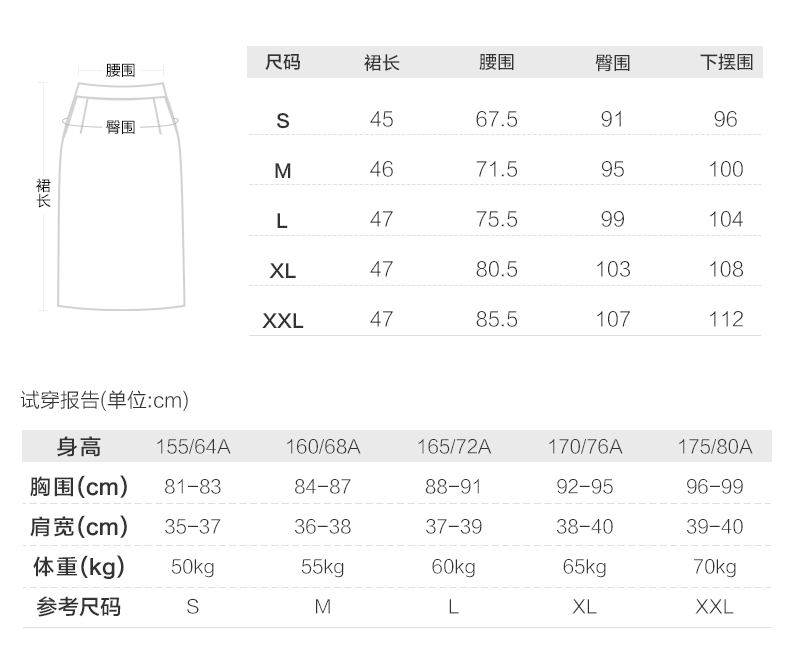Select the 尺码 column header in the size table
The height and width of the screenshot is (660, 790).
point(282,63)
